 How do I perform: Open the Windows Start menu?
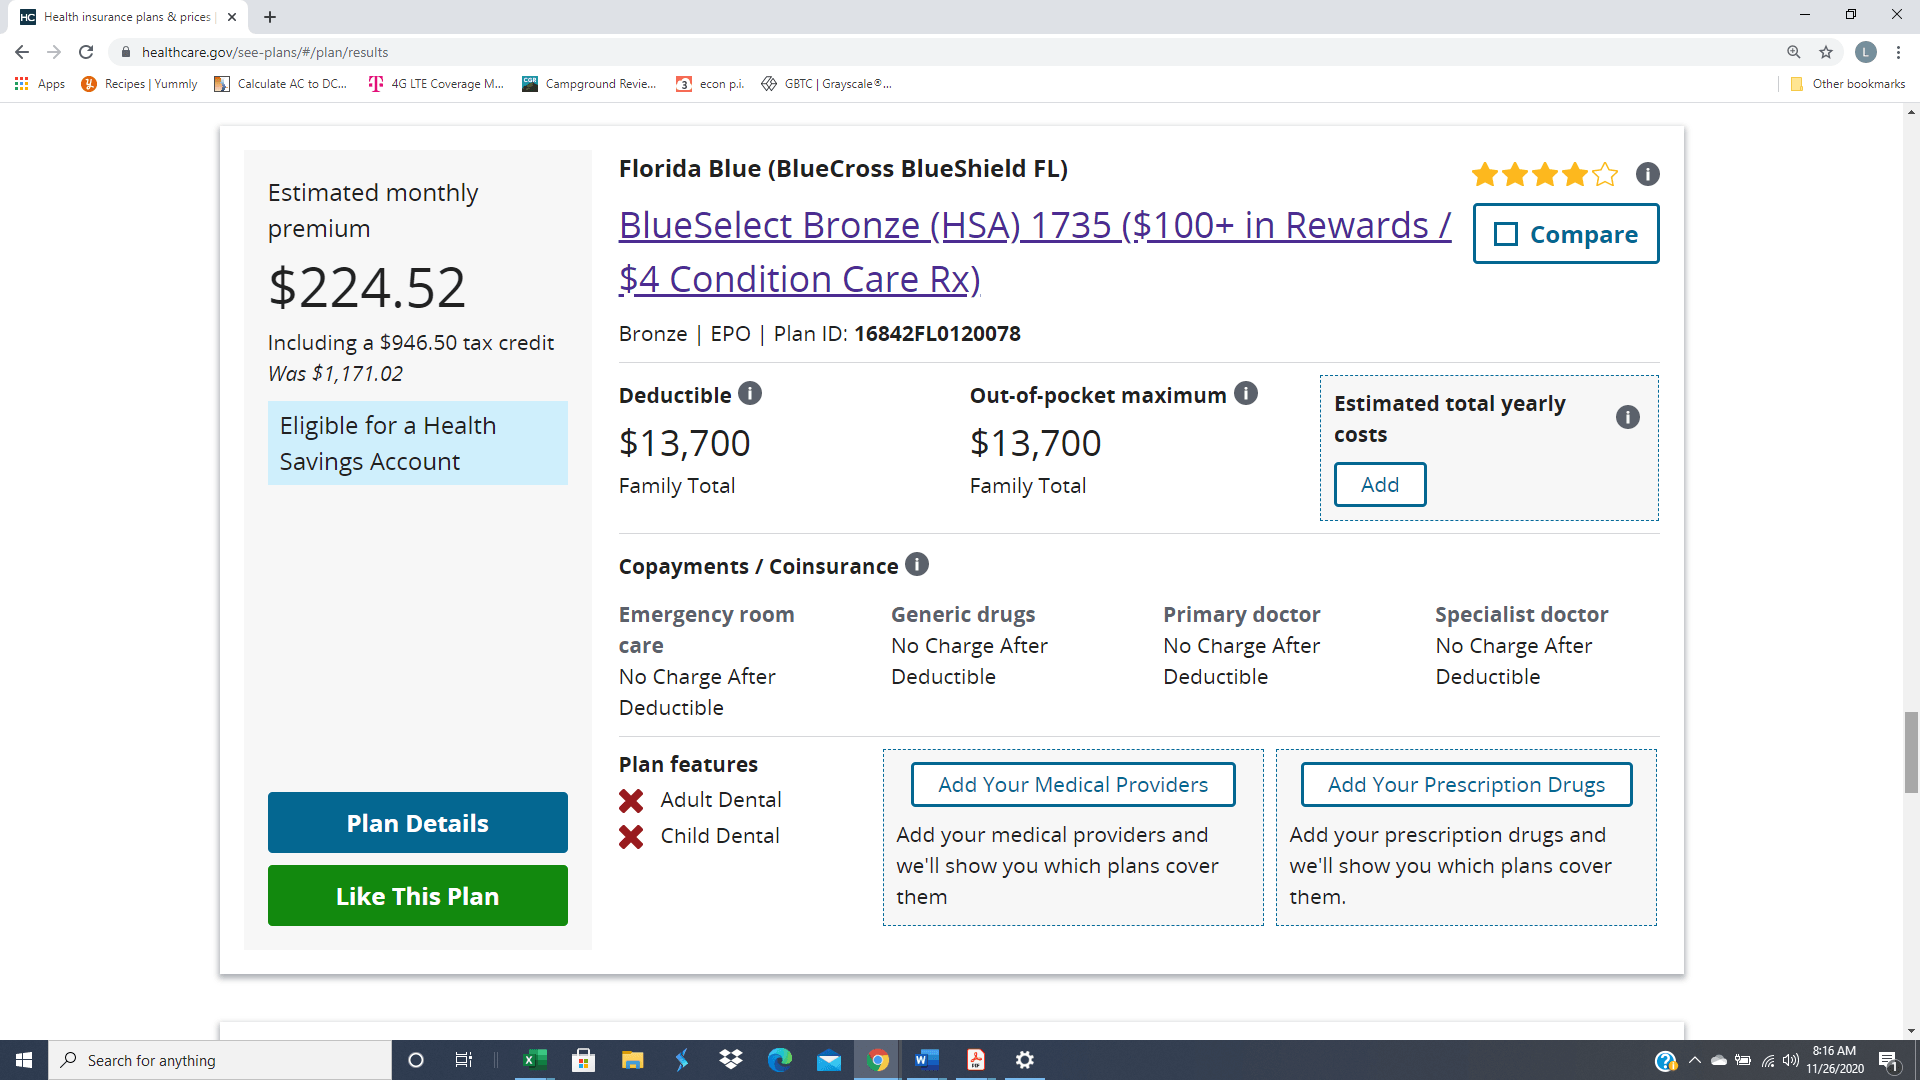pos(24,1060)
